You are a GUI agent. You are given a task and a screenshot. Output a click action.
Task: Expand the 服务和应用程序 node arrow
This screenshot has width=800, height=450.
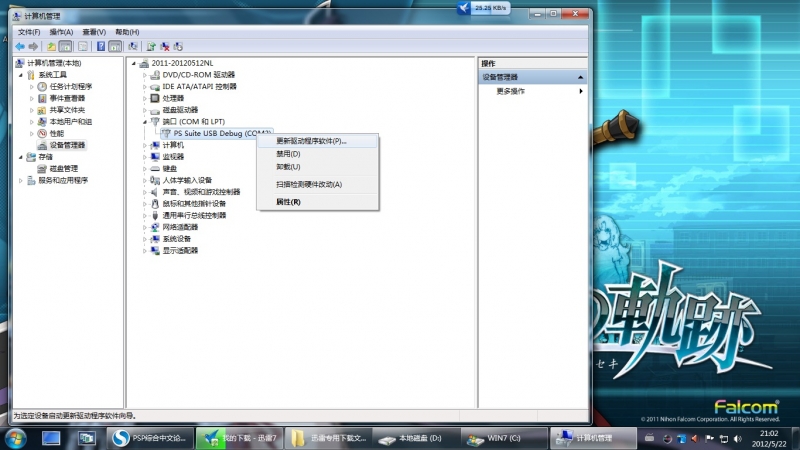point(21,181)
